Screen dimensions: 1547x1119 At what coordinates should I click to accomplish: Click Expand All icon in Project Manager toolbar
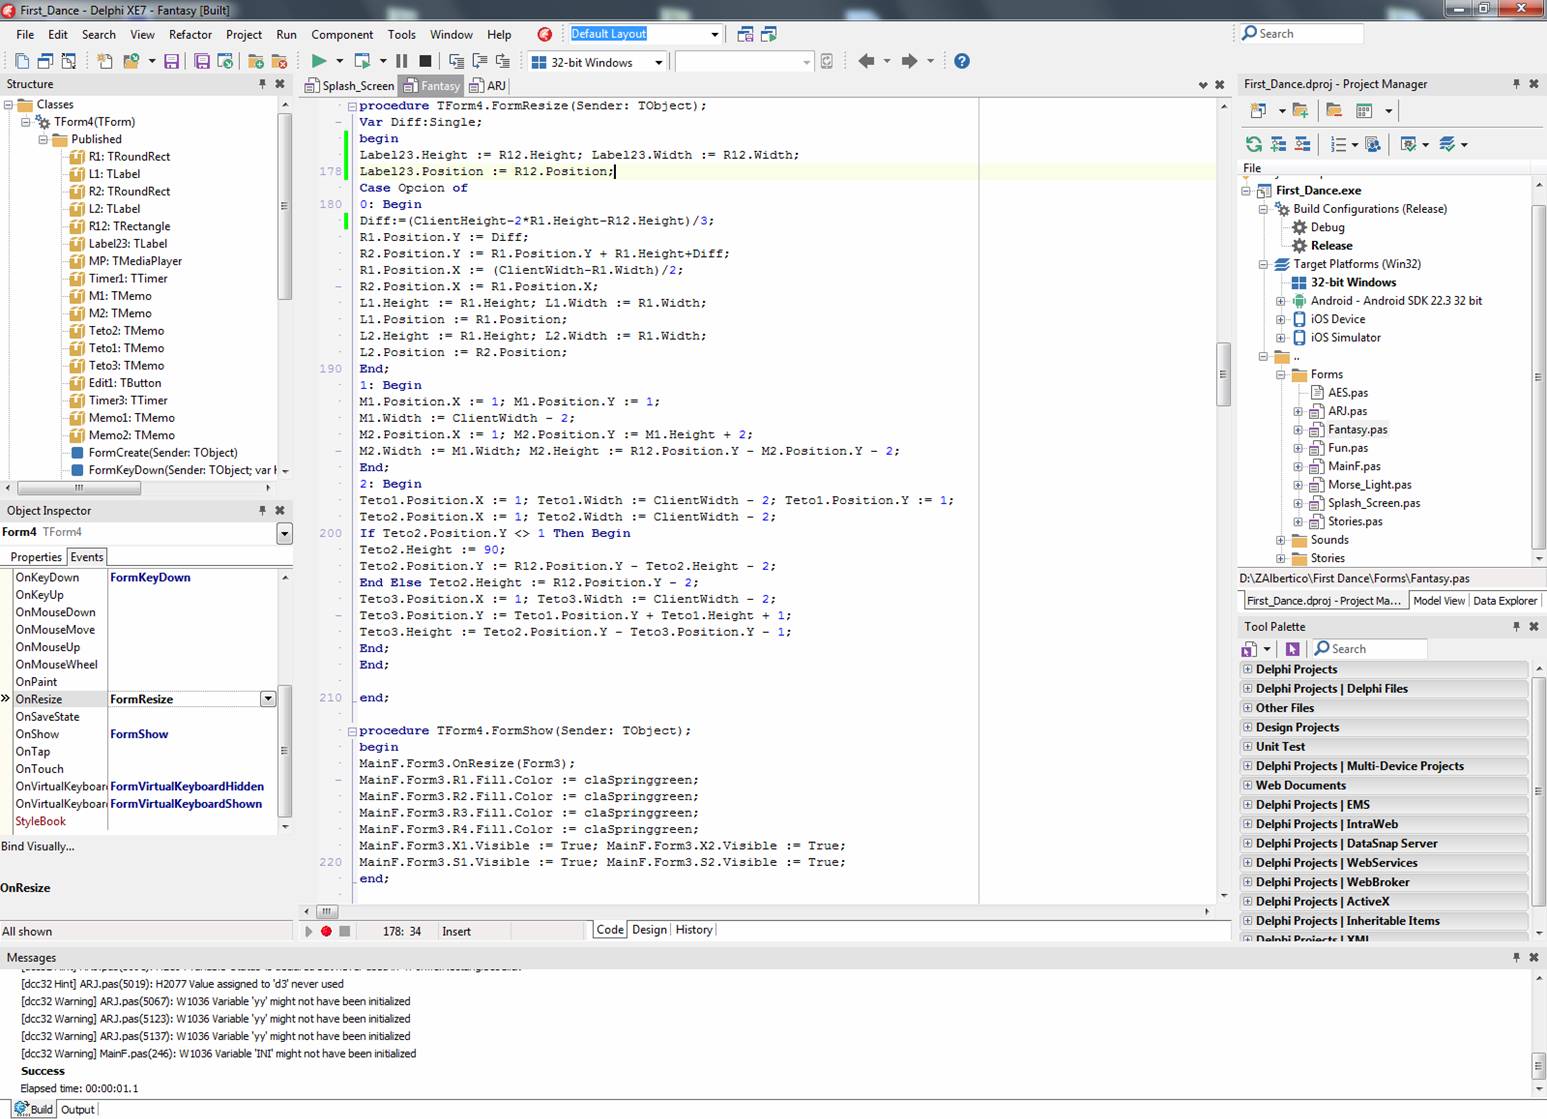tap(1278, 144)
